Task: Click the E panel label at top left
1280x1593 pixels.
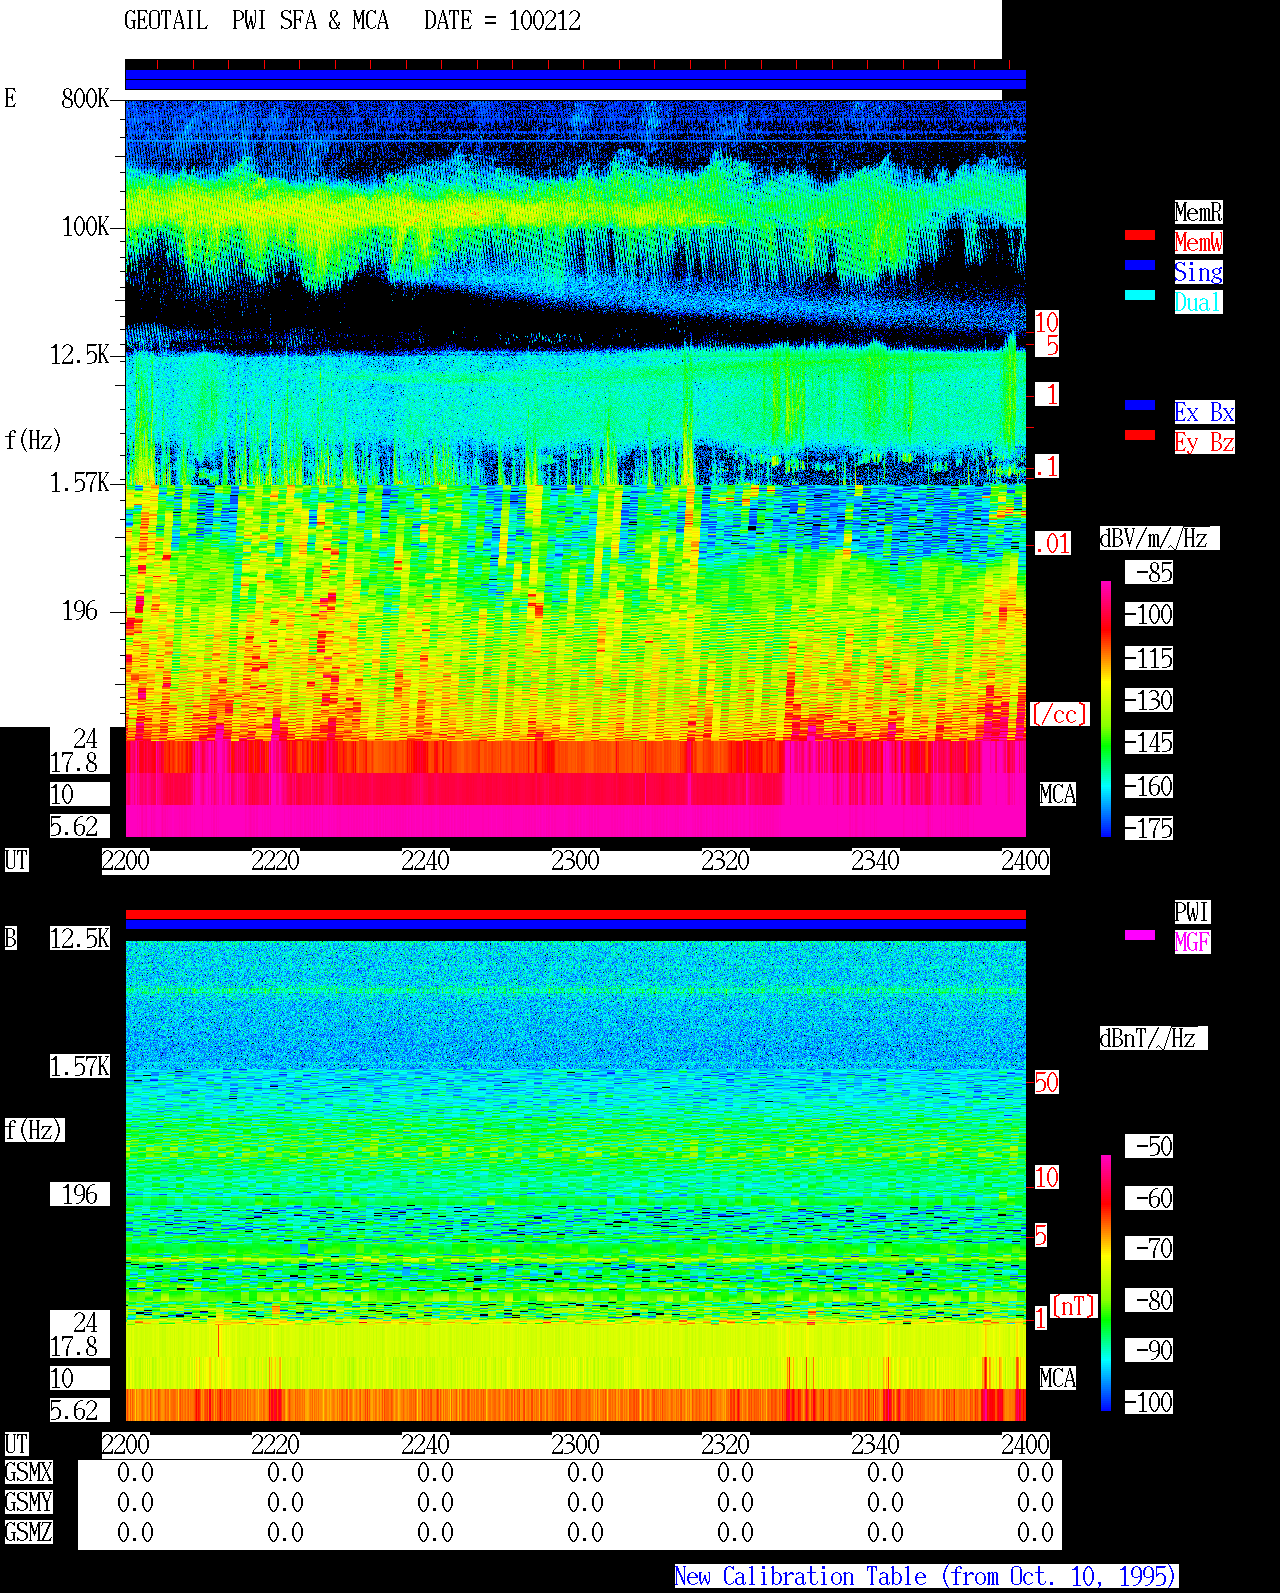Action: click(x=11, y=98)
